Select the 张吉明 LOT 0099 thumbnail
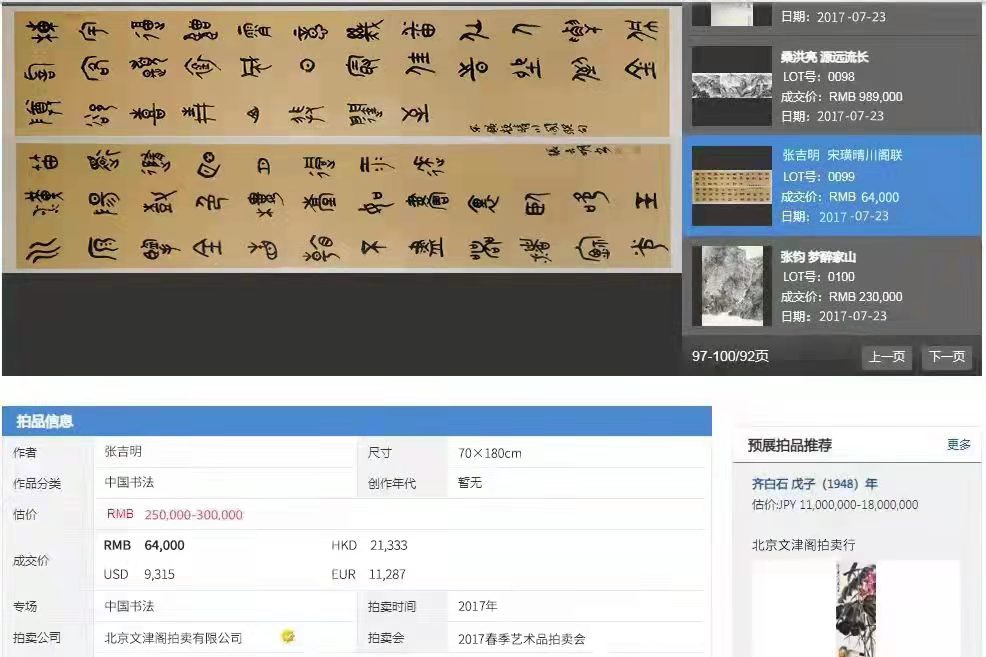Screen dimensions: 986x657 click(732, 185)
